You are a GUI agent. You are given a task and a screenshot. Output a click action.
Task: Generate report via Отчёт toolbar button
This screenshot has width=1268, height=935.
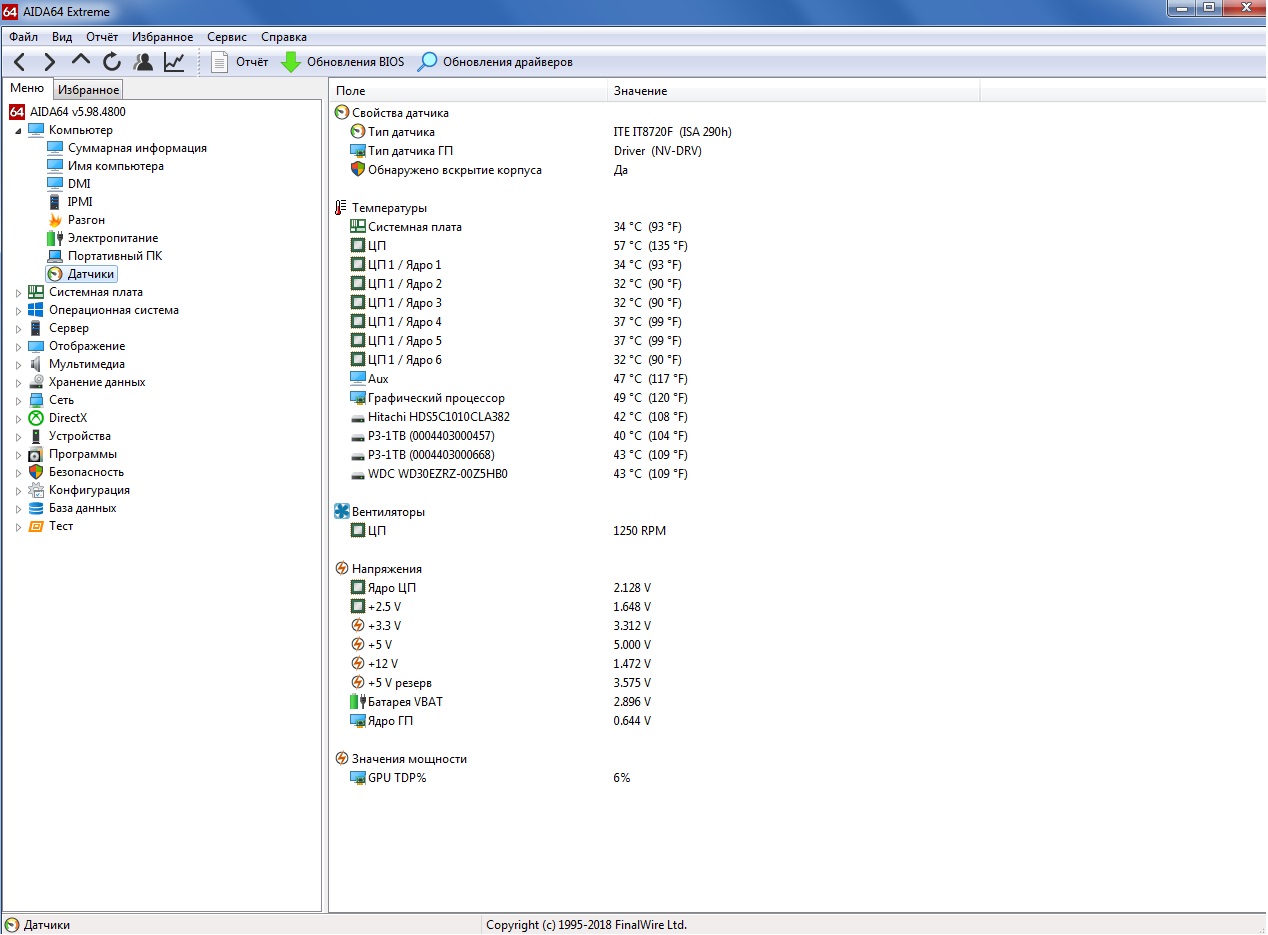click(x=240, y=62)
